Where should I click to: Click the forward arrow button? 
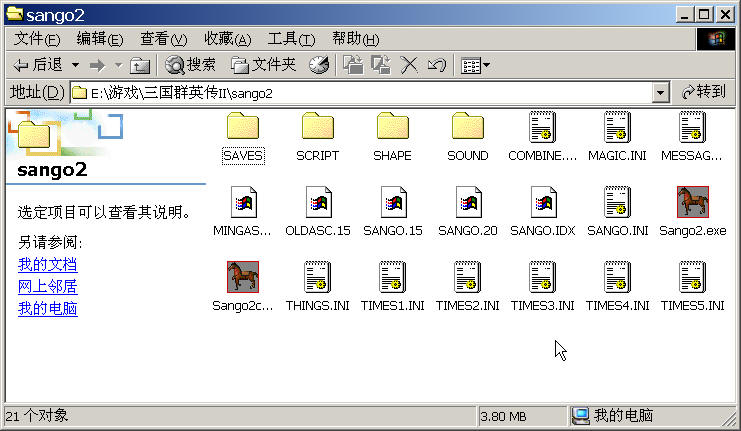click(97, 65)
